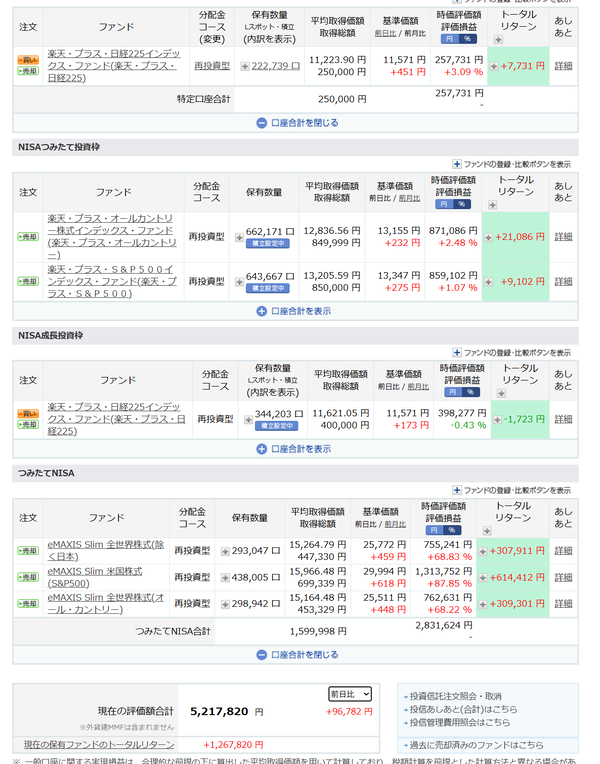Click plus icon under トータルリターン header in NISA成長投資枠

pyautogui.click(x=501, y=393)
